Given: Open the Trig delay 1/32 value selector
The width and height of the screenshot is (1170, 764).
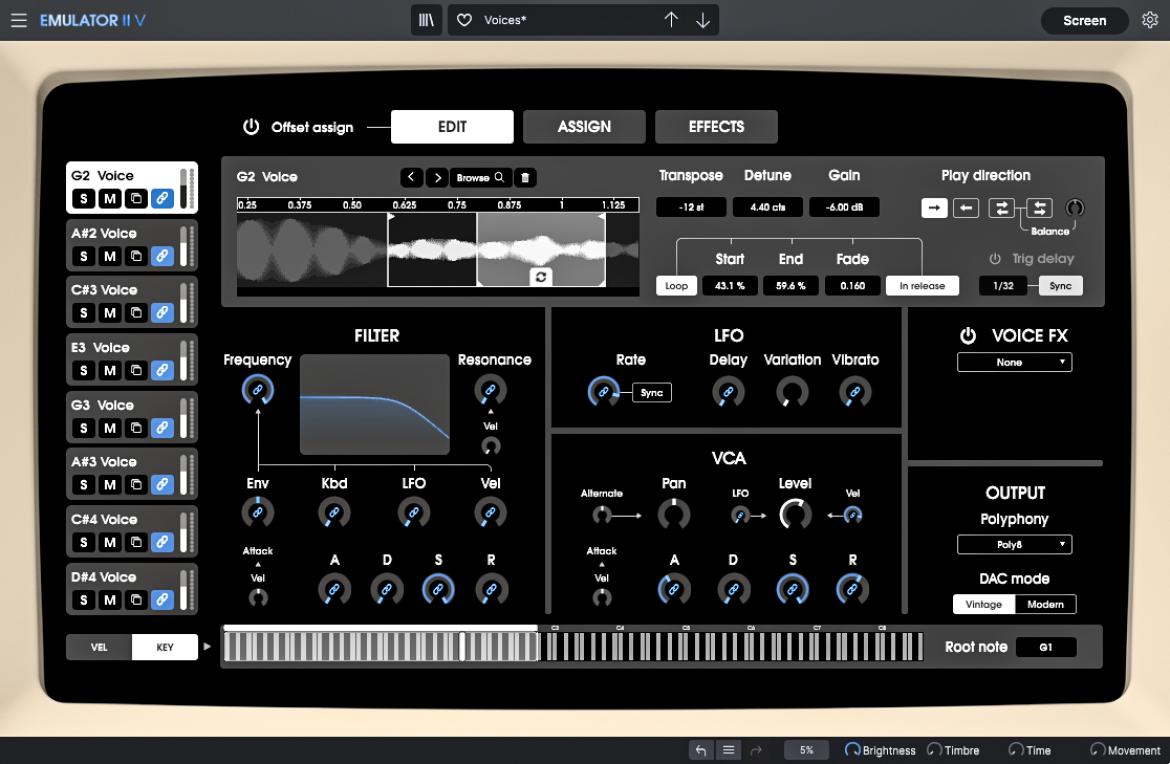Looking at the screenshot, I should click(1004, 286).
